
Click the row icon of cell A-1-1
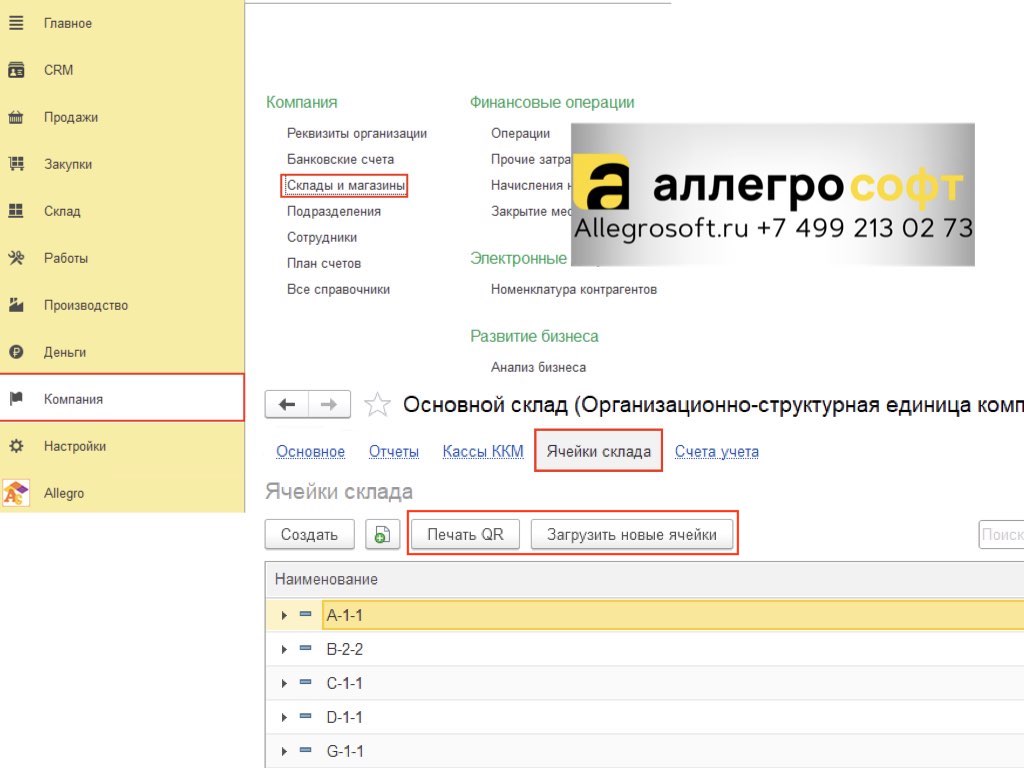[x=305, y=615]
